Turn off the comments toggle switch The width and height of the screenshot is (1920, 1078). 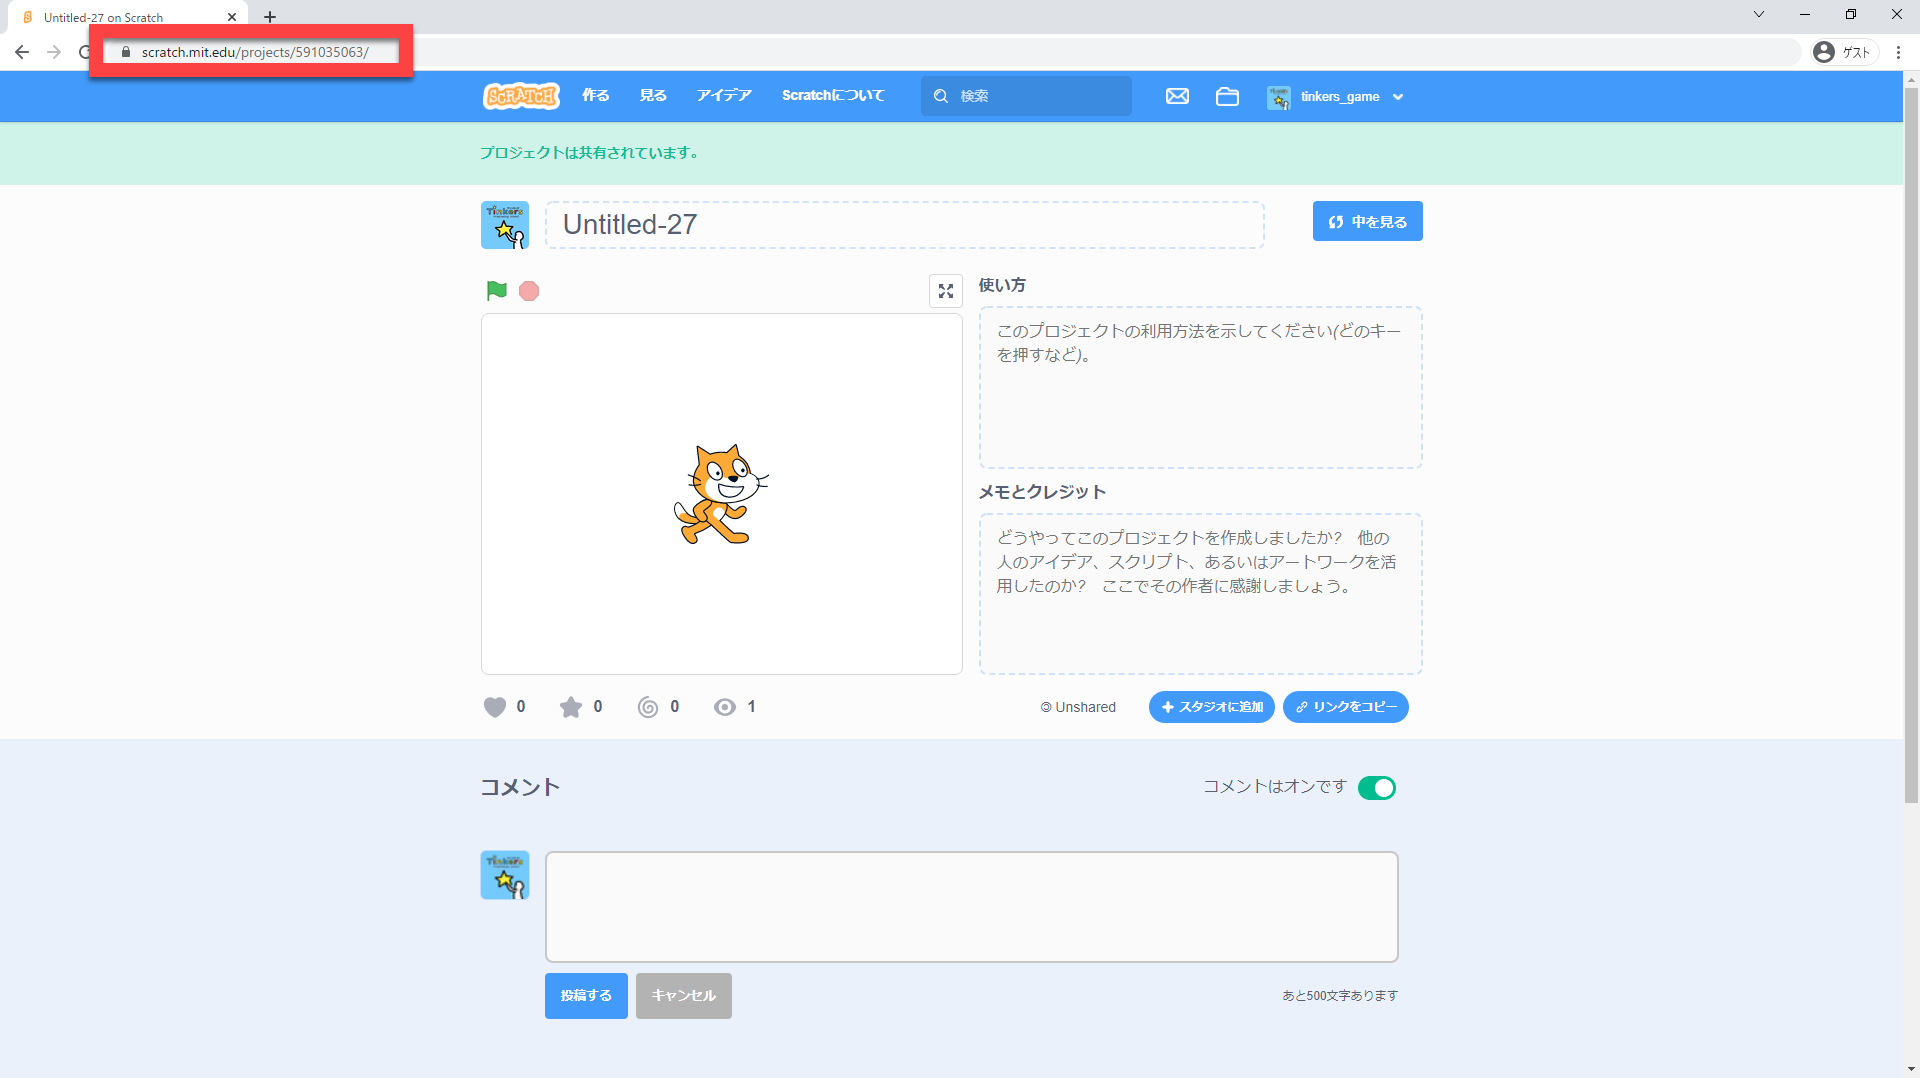click(x=1376, y=788)
